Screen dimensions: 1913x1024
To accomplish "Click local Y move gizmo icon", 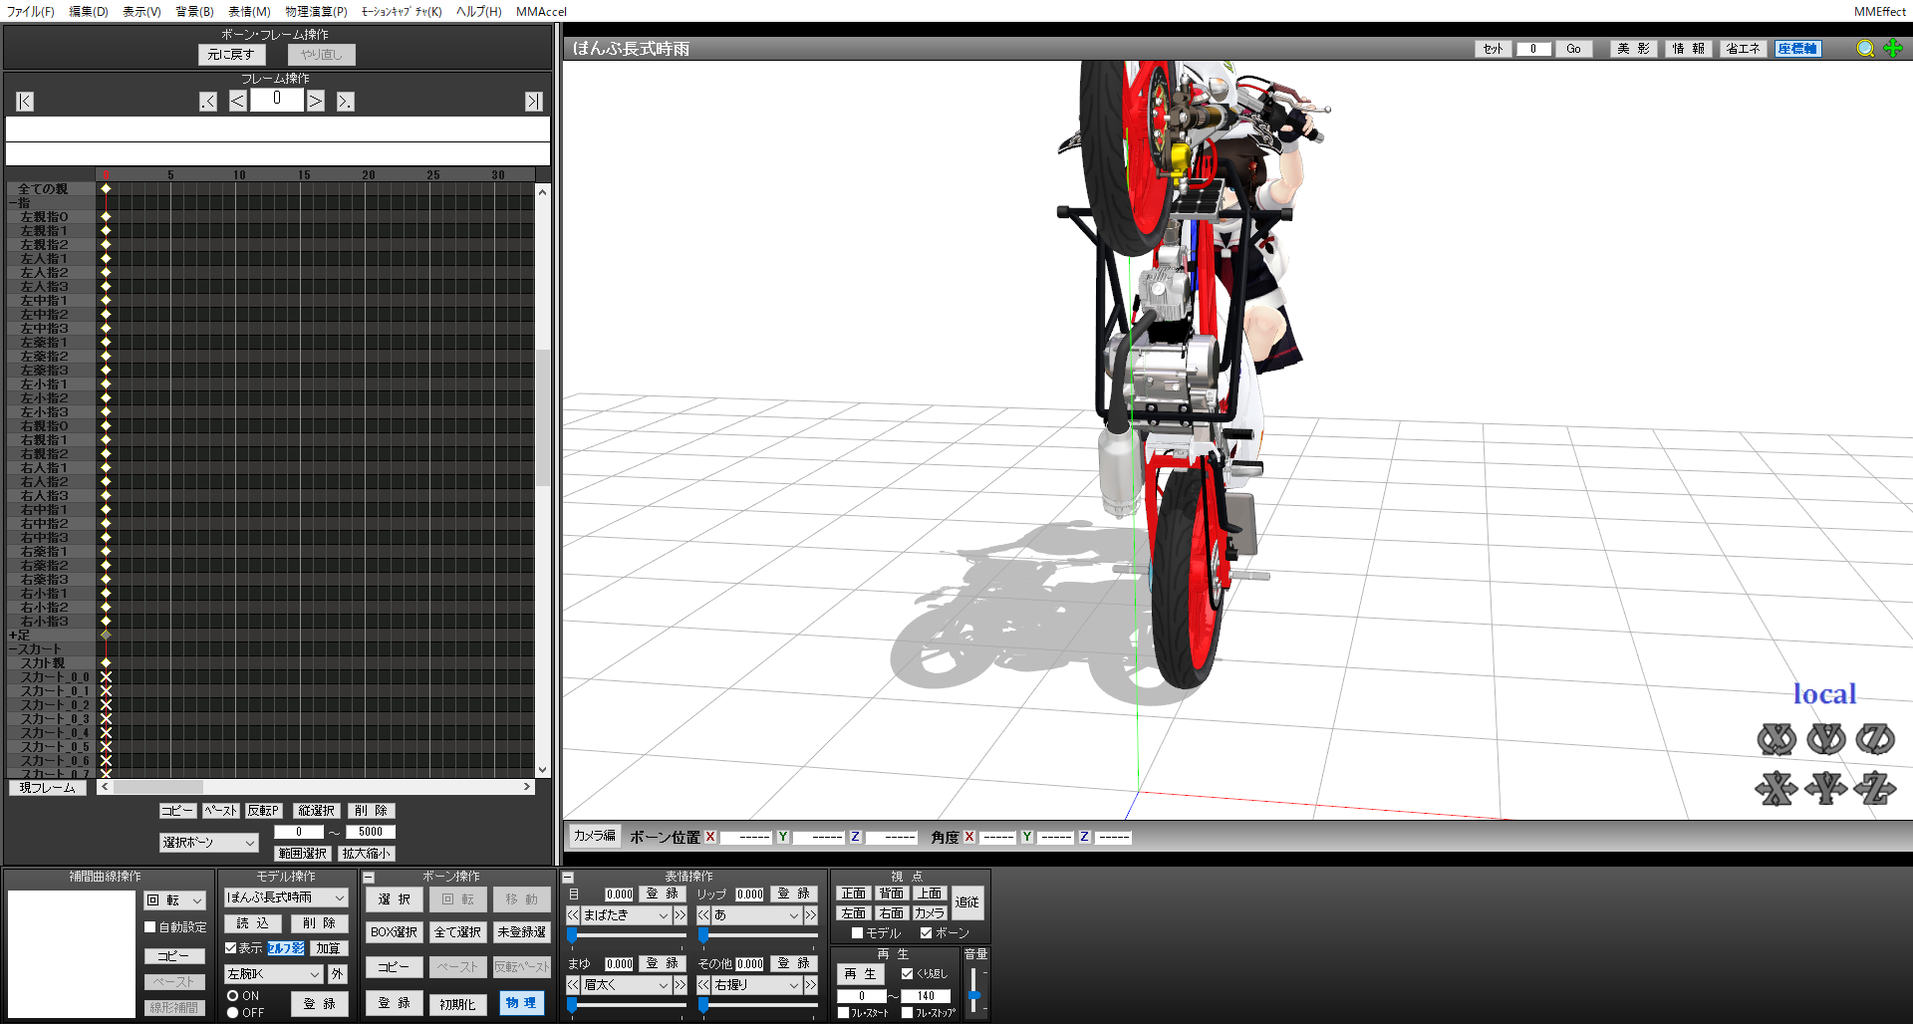I will 1826,789.
